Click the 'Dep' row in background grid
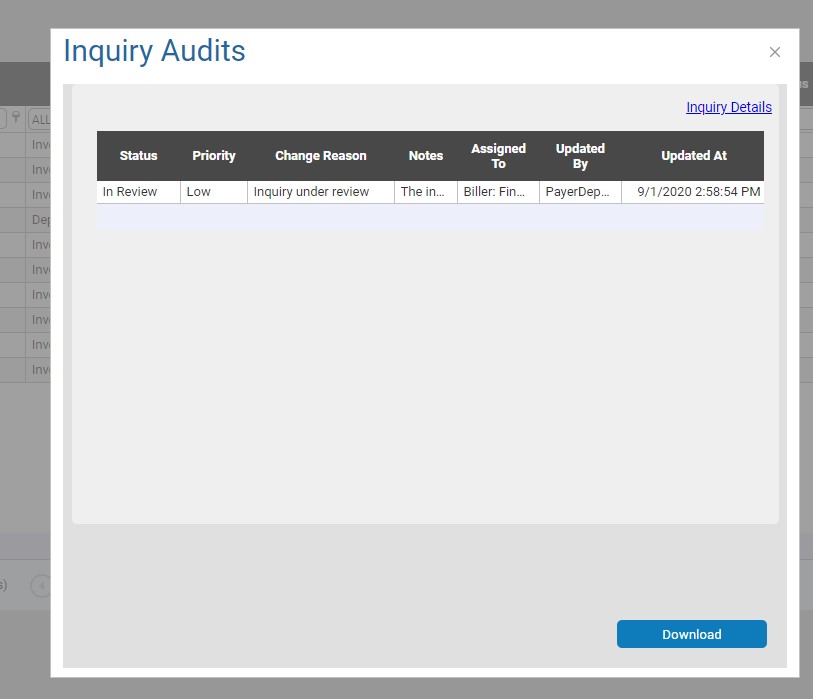The image size is (813, 699). 25,220
